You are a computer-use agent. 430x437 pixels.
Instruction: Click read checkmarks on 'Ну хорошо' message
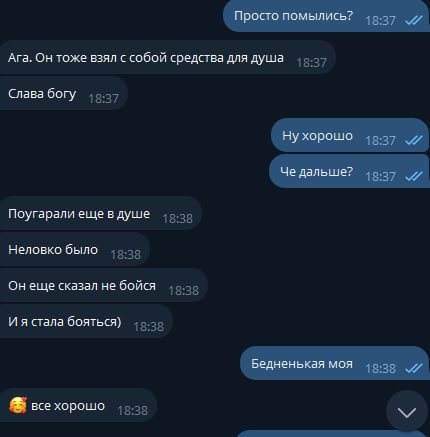414,141
